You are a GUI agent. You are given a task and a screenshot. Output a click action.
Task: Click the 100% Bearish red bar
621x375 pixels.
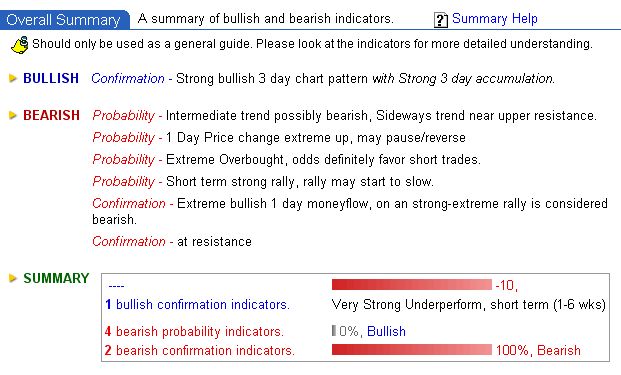point(412,350)
